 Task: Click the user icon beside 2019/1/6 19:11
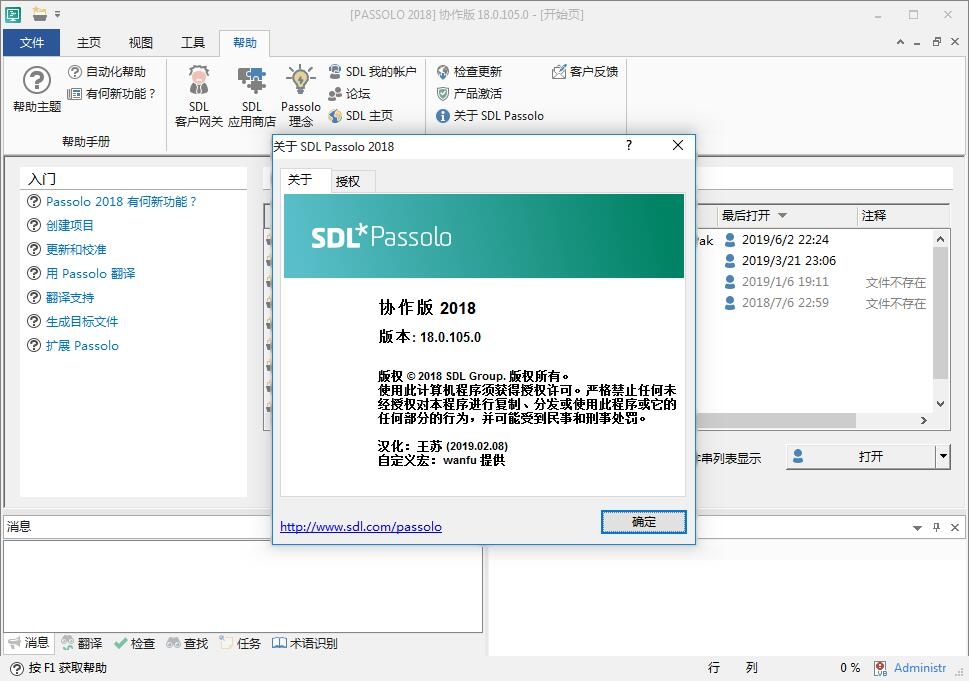click(730, 282)
